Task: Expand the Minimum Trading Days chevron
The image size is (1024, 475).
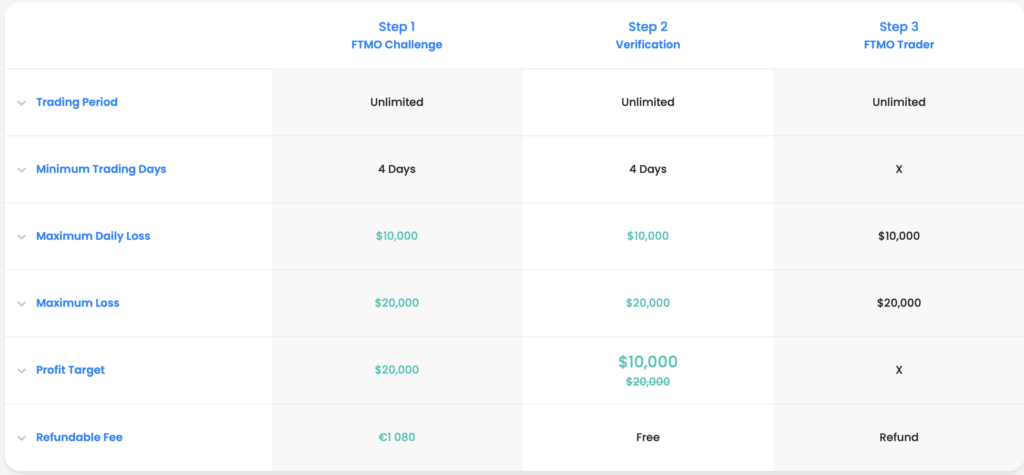Action: coord(22,170)
